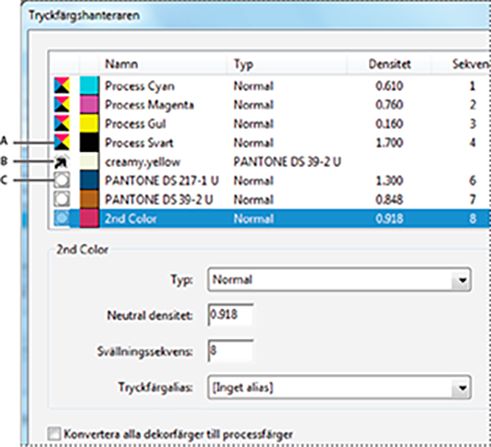
Task: Click the Neutral densitet input field
Action: click(230, 315)
